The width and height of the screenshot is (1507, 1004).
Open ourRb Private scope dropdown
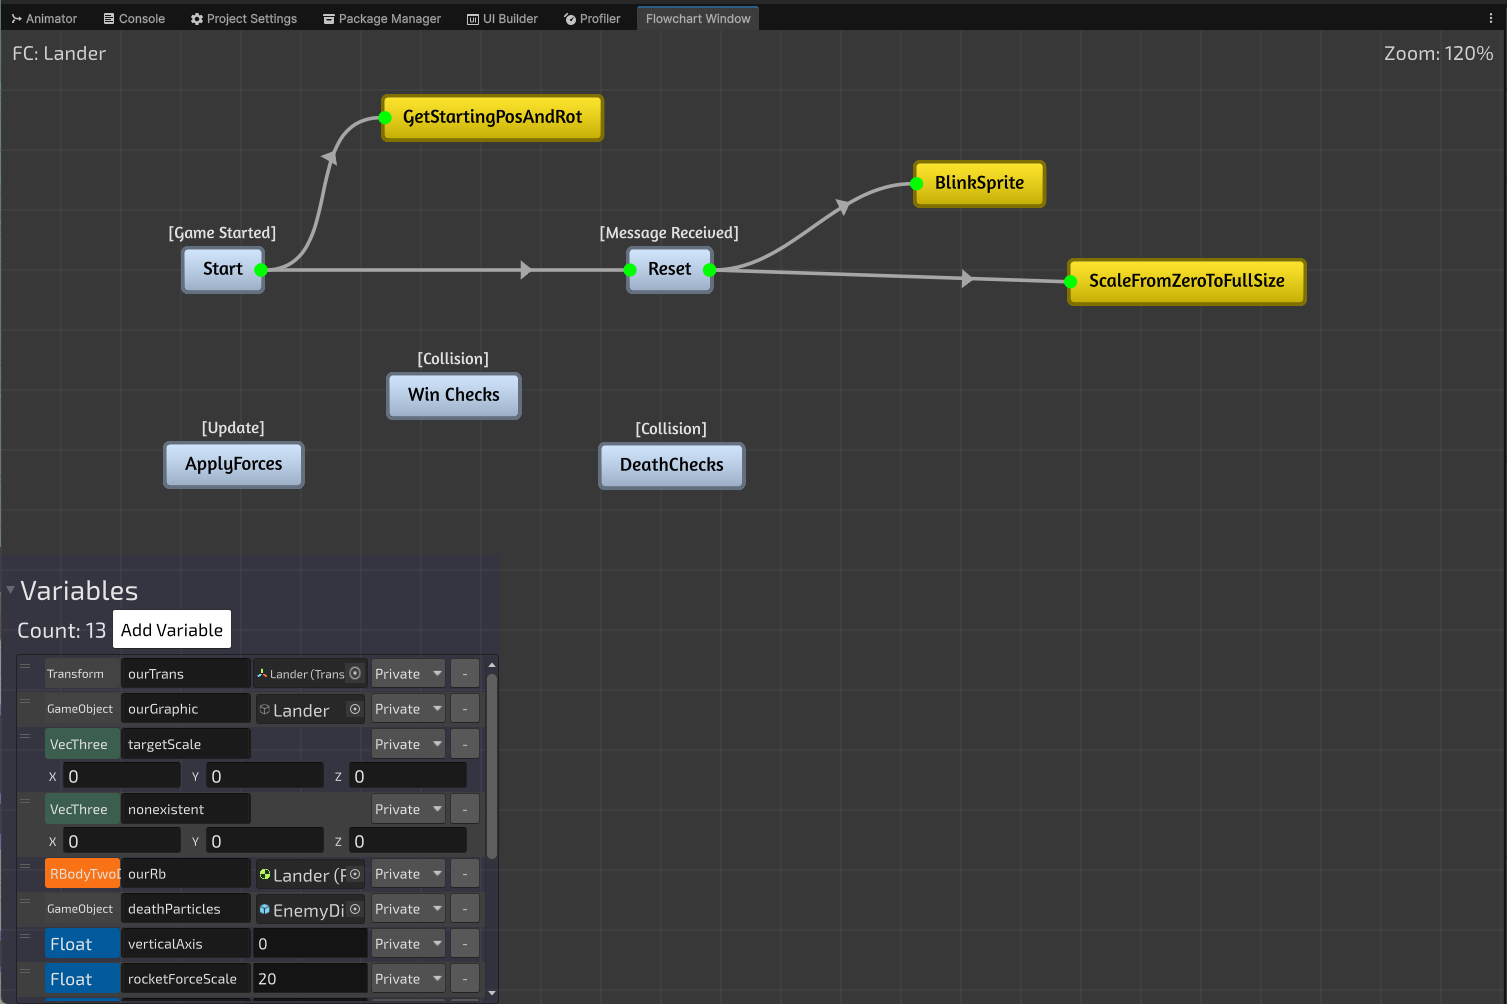point(408,874)
